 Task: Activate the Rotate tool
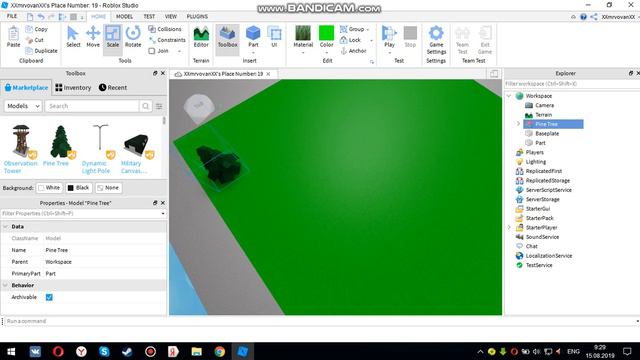[133, 36]
